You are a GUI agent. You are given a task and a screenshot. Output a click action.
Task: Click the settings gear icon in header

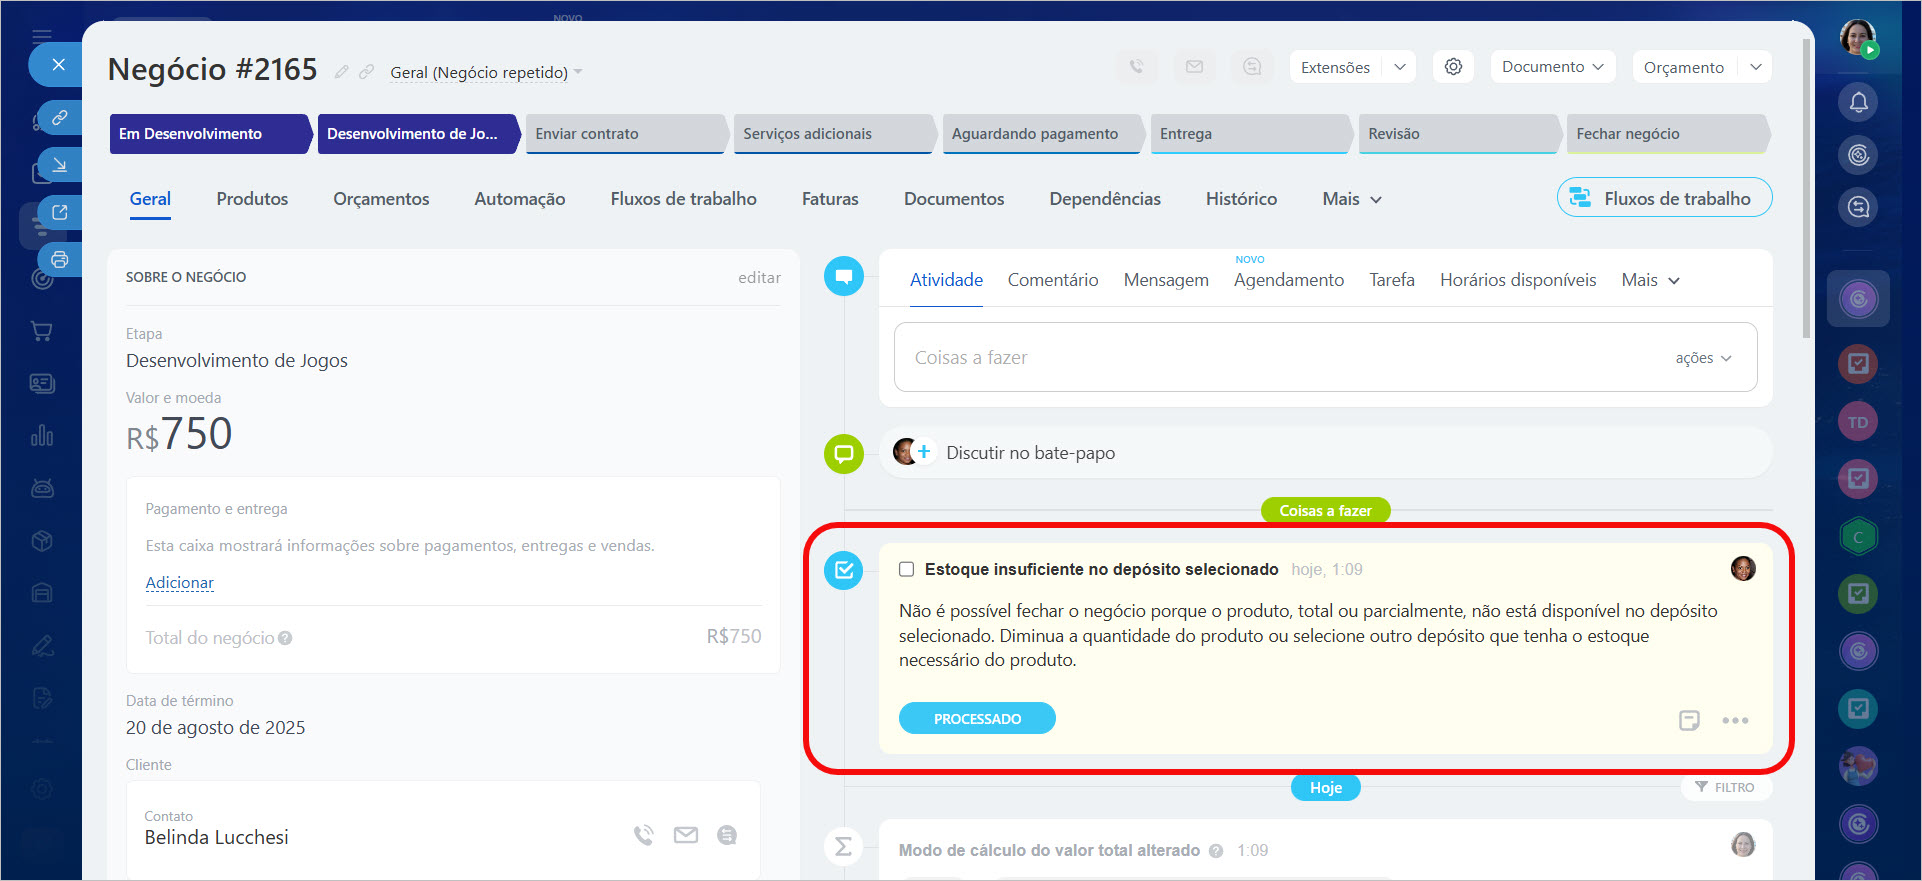pos(1453,67)
